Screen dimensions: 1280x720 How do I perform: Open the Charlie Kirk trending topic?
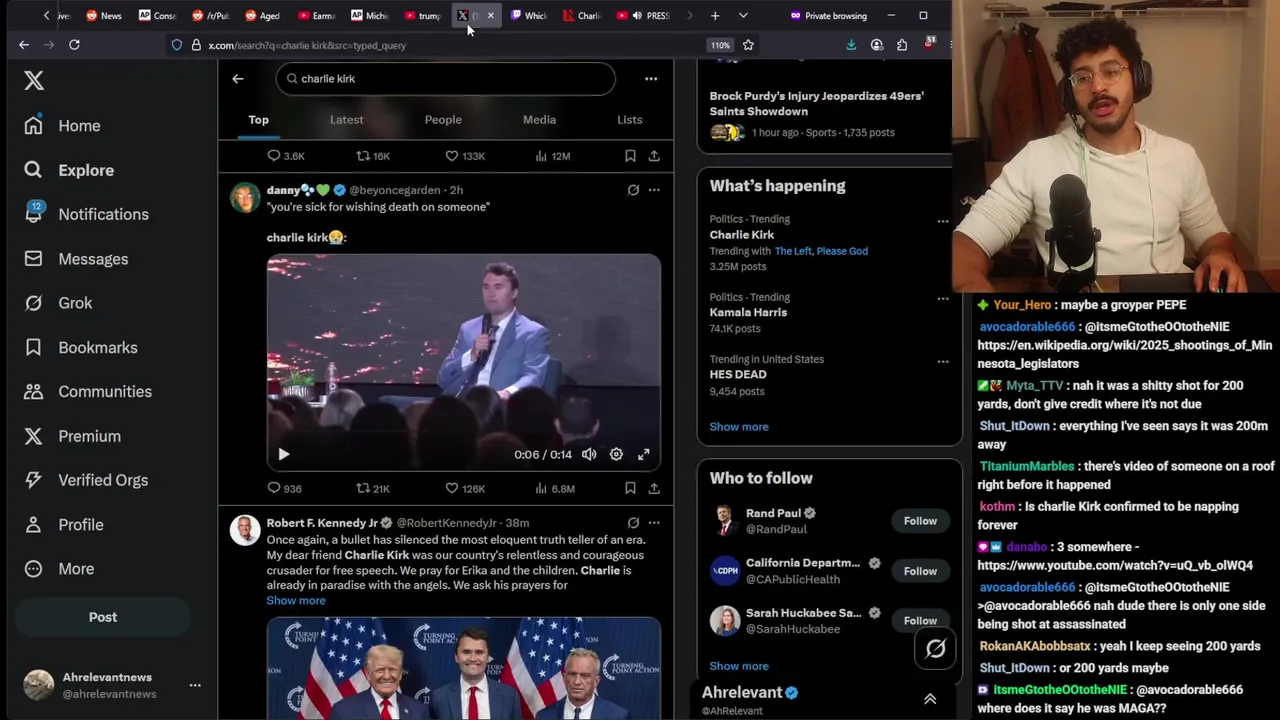point(742,235)
